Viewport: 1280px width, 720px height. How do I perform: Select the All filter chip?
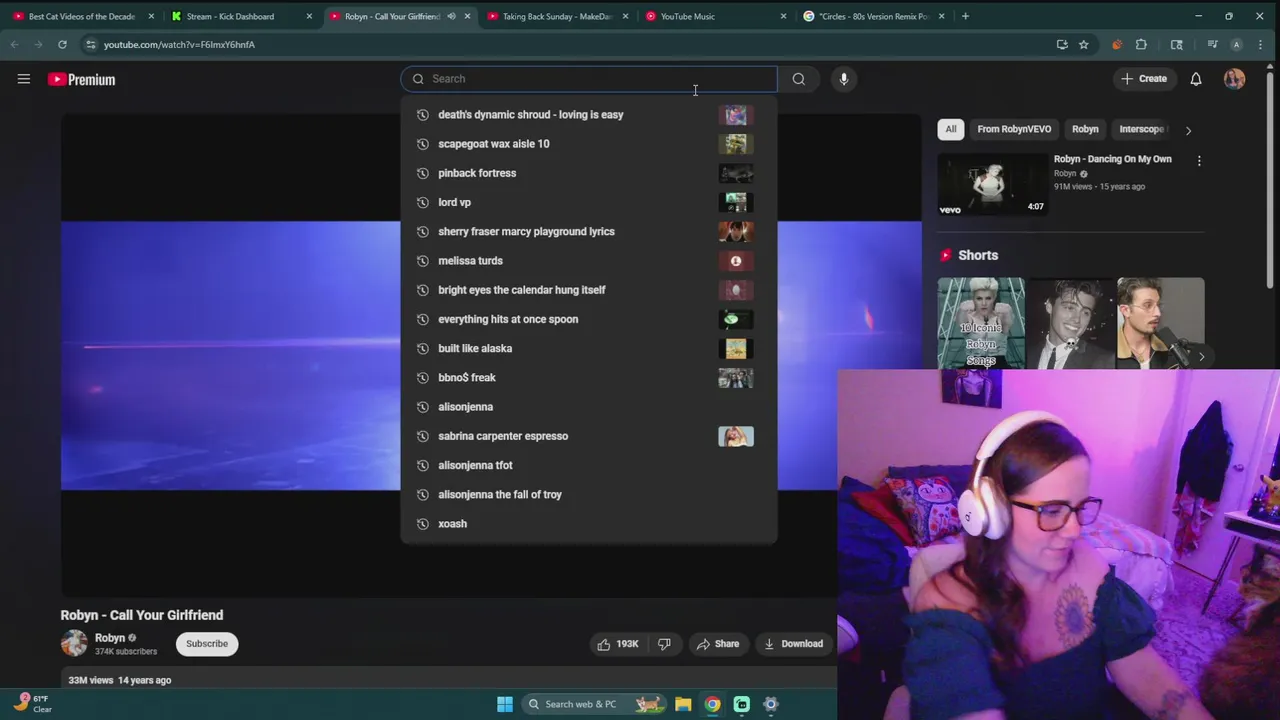click(951, 129)
